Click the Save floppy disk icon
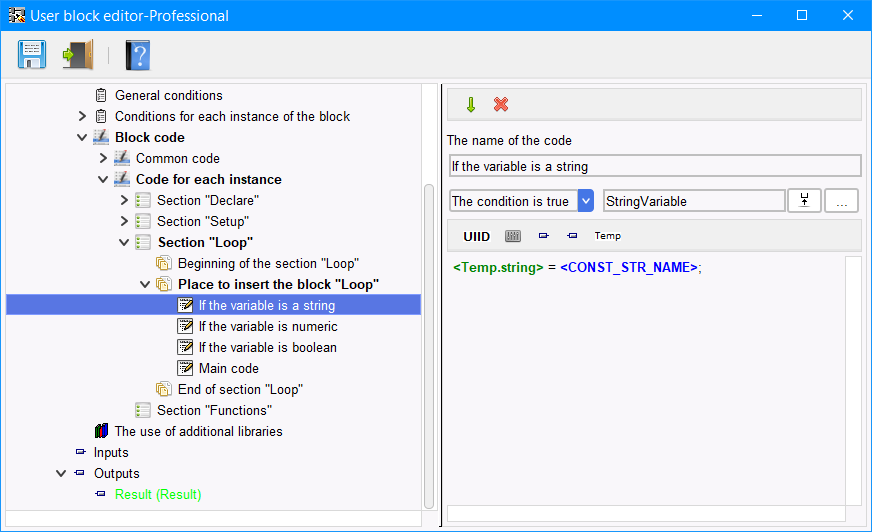 [x=32, y=54]
